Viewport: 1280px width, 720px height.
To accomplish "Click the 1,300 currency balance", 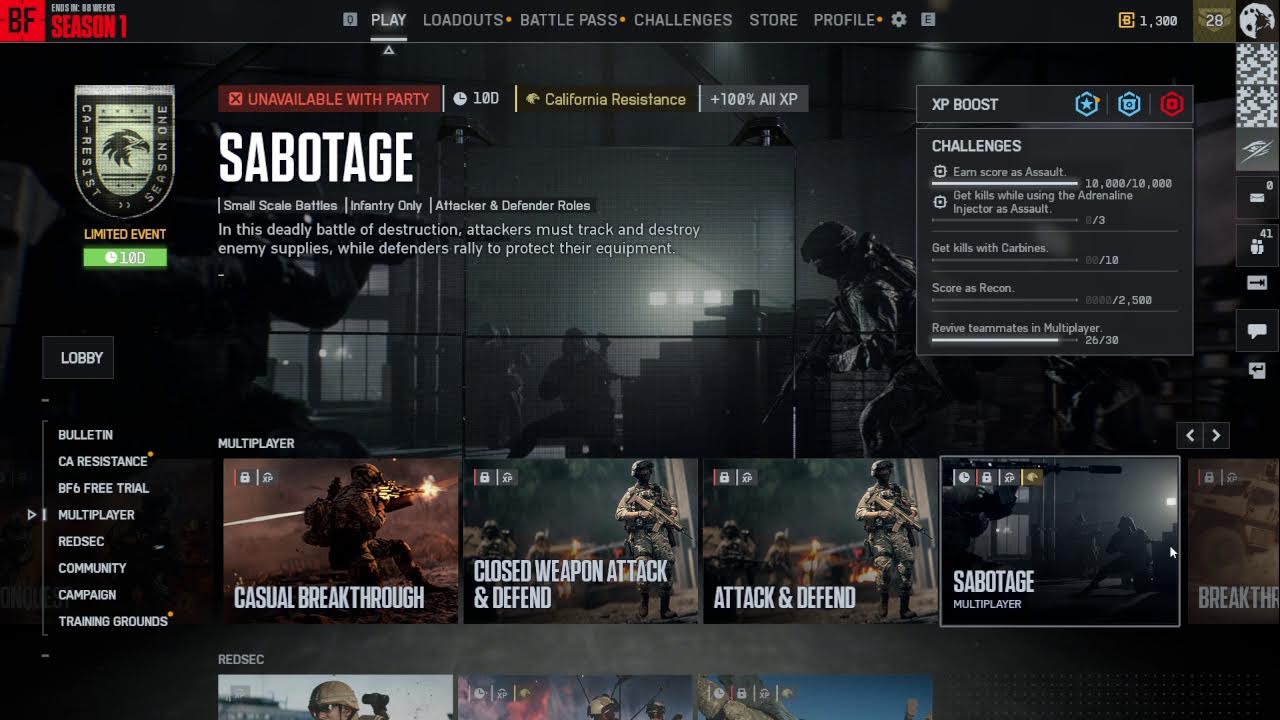I will (x=1158, y=21).
